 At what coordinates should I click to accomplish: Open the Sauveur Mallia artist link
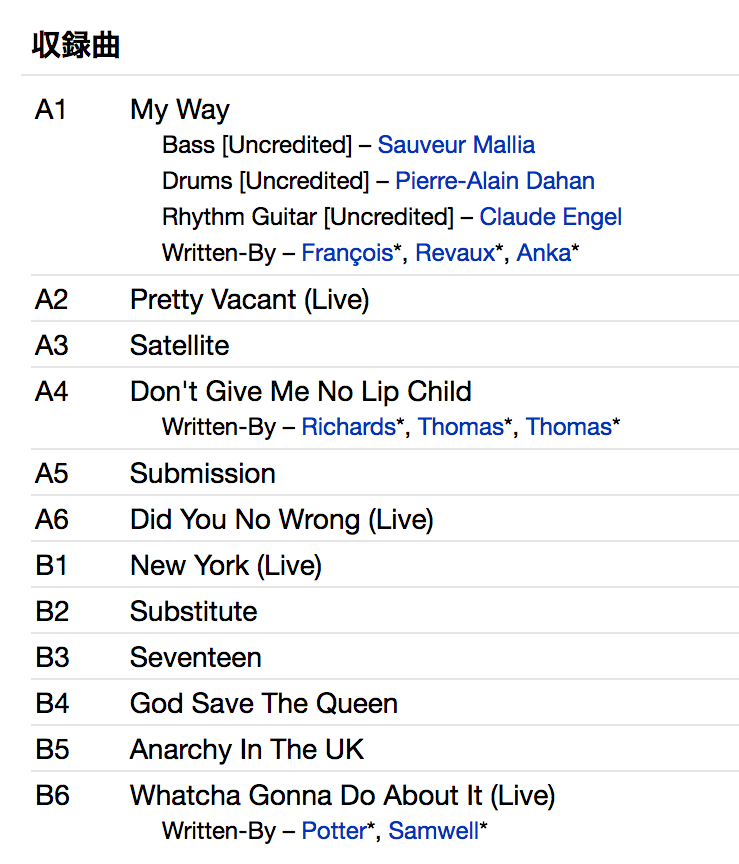(456, 145)
